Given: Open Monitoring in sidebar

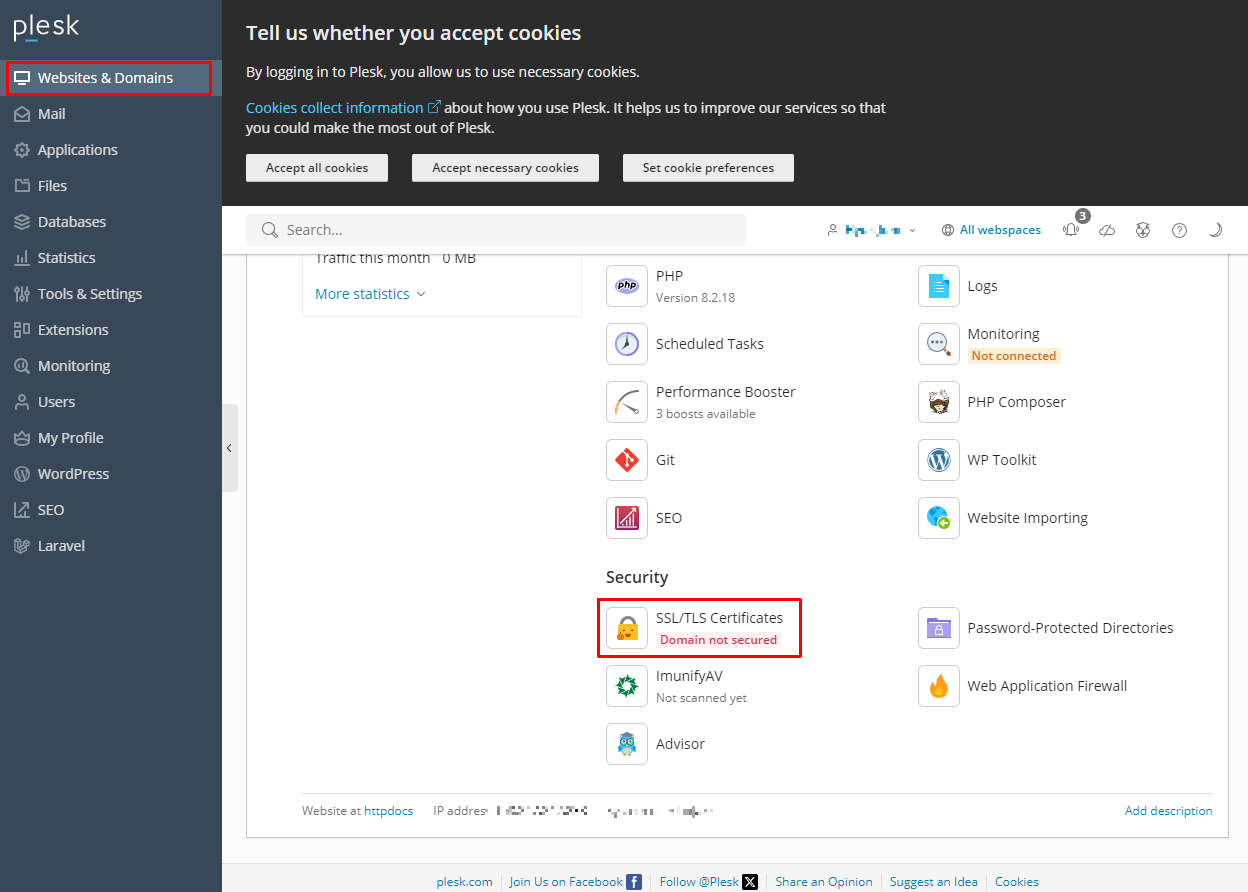Looking at the screenshot, I should point(111,366).
